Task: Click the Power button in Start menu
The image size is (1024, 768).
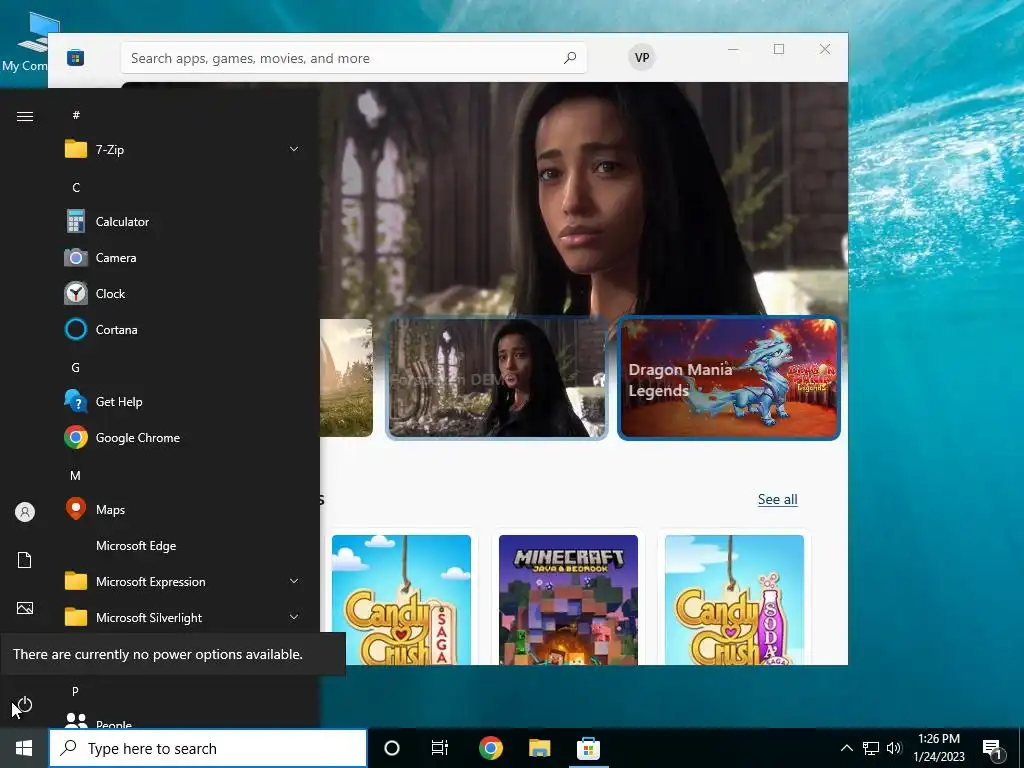Action: (x=25, y=705)
